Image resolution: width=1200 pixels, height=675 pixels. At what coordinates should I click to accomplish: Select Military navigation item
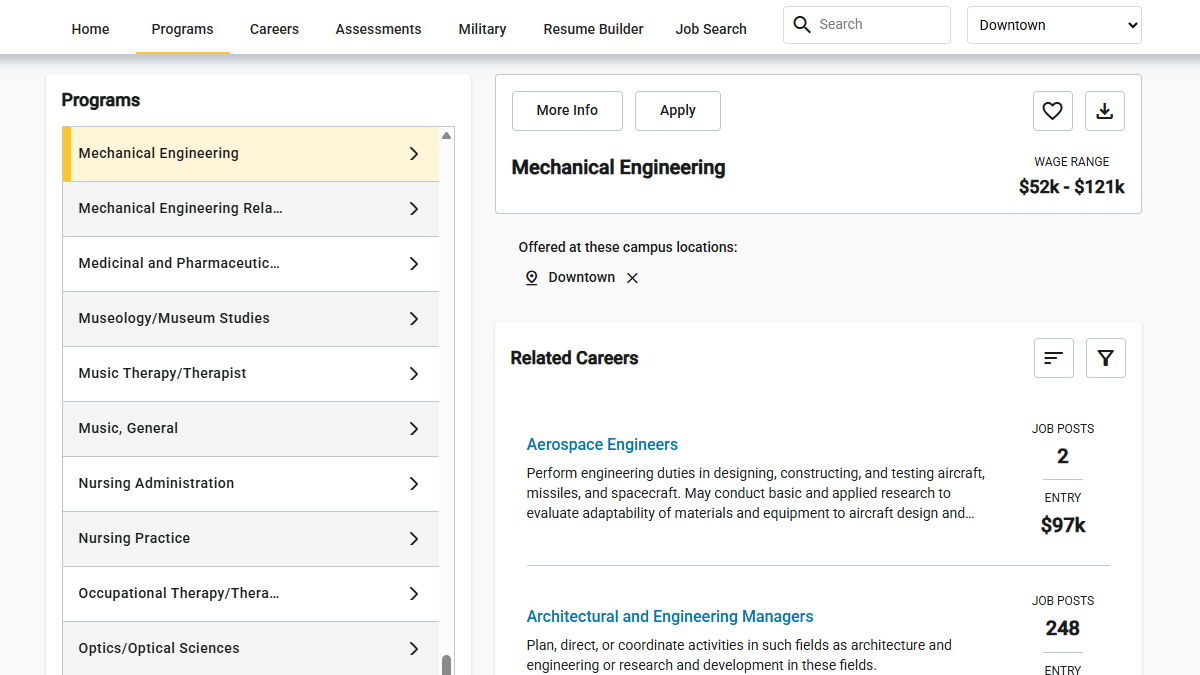tap(482, 29)
